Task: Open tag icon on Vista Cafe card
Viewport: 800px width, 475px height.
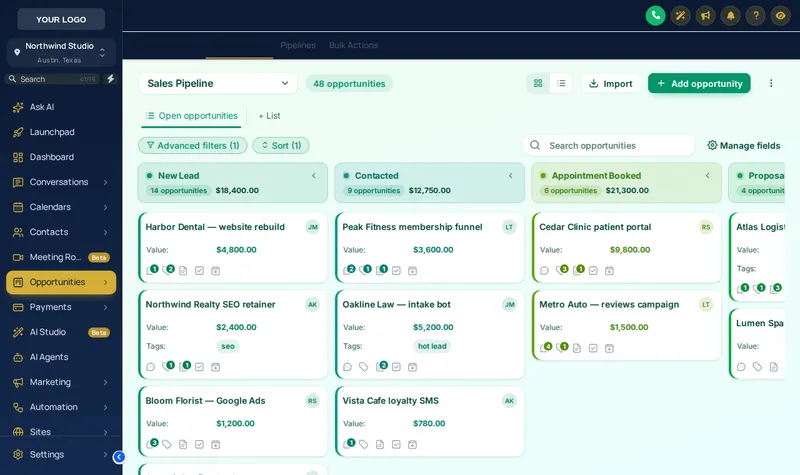Action: click(363, 444)
